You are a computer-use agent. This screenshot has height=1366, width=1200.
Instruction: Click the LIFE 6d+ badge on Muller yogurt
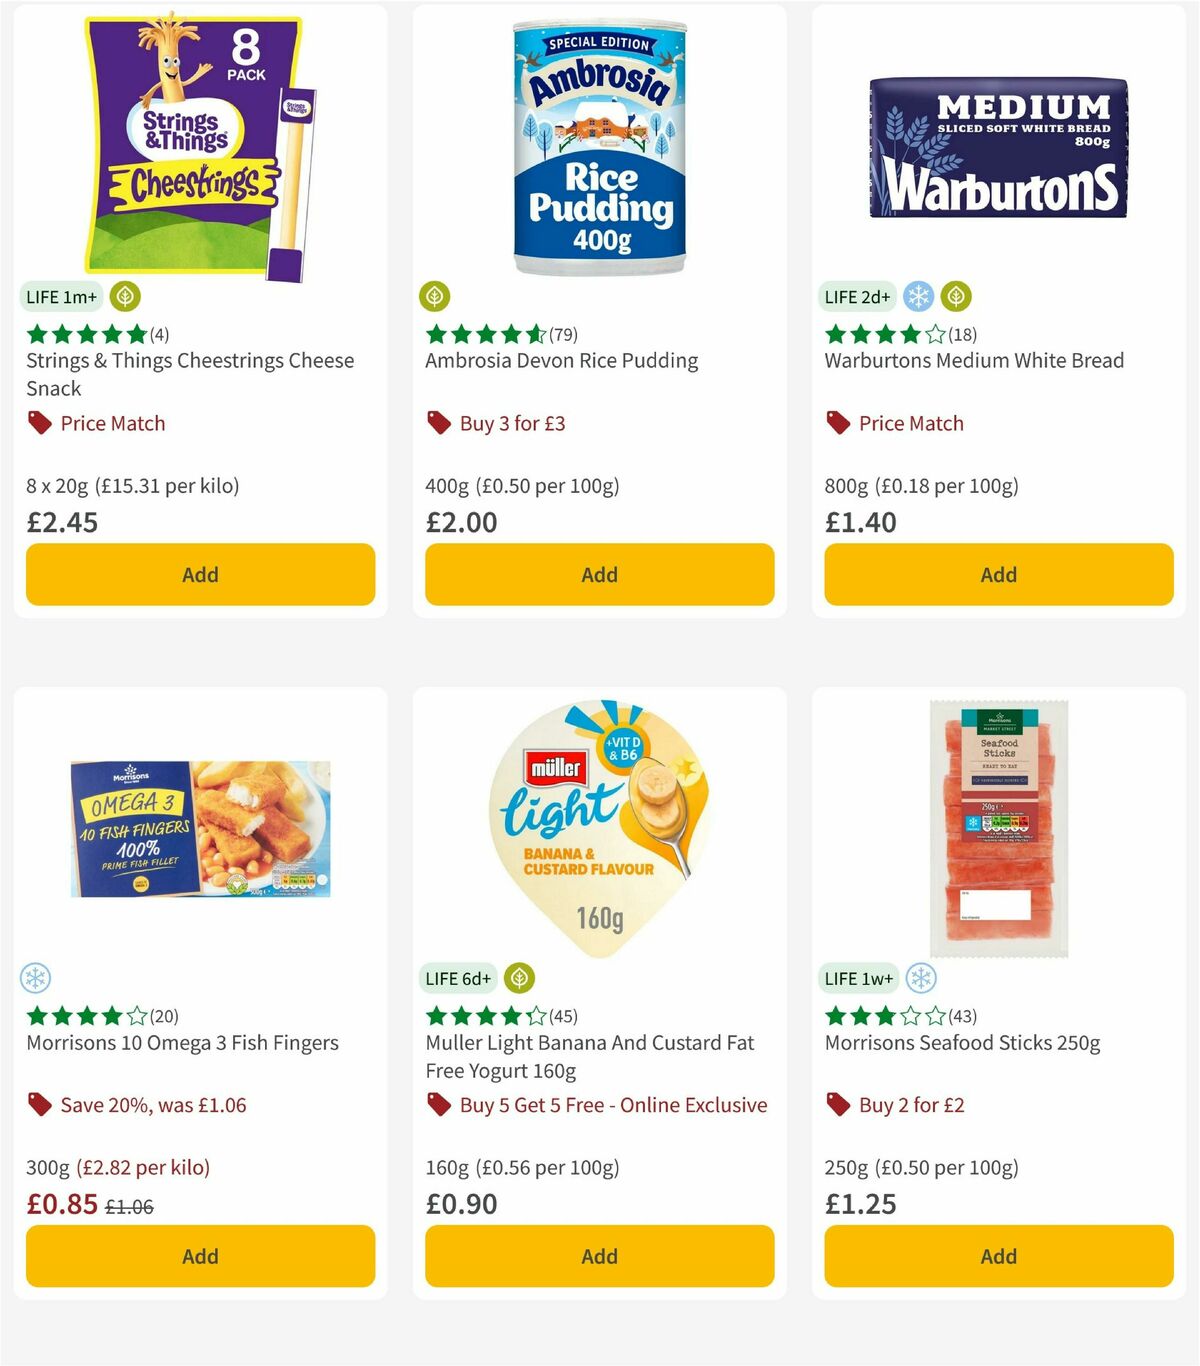[x=458, y=978]
